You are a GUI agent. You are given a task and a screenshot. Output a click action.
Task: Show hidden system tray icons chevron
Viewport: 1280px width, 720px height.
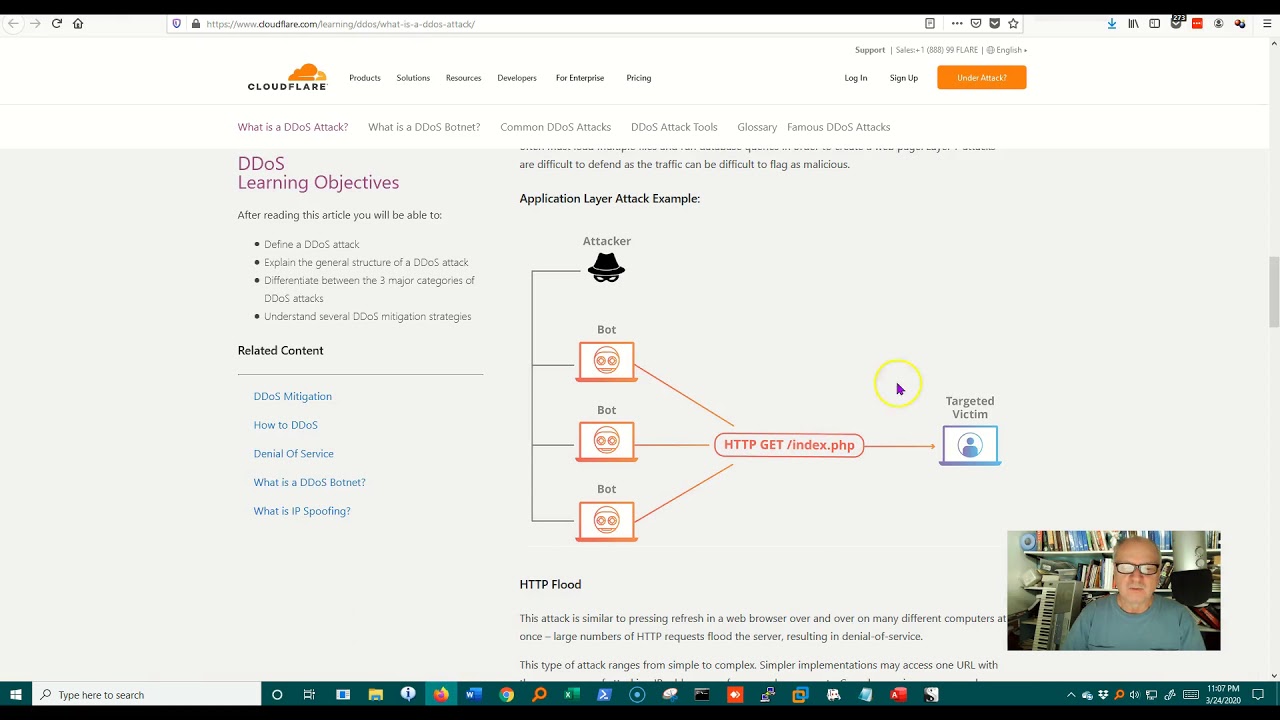tap(1071, 695)
